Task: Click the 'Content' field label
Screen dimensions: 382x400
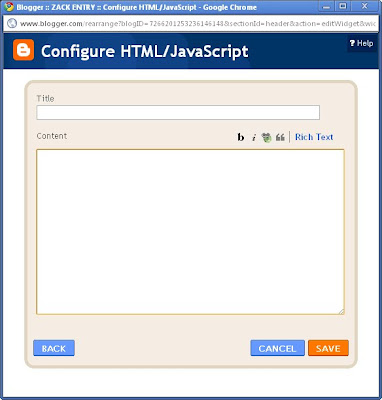Action: click(x=52, y=136)
